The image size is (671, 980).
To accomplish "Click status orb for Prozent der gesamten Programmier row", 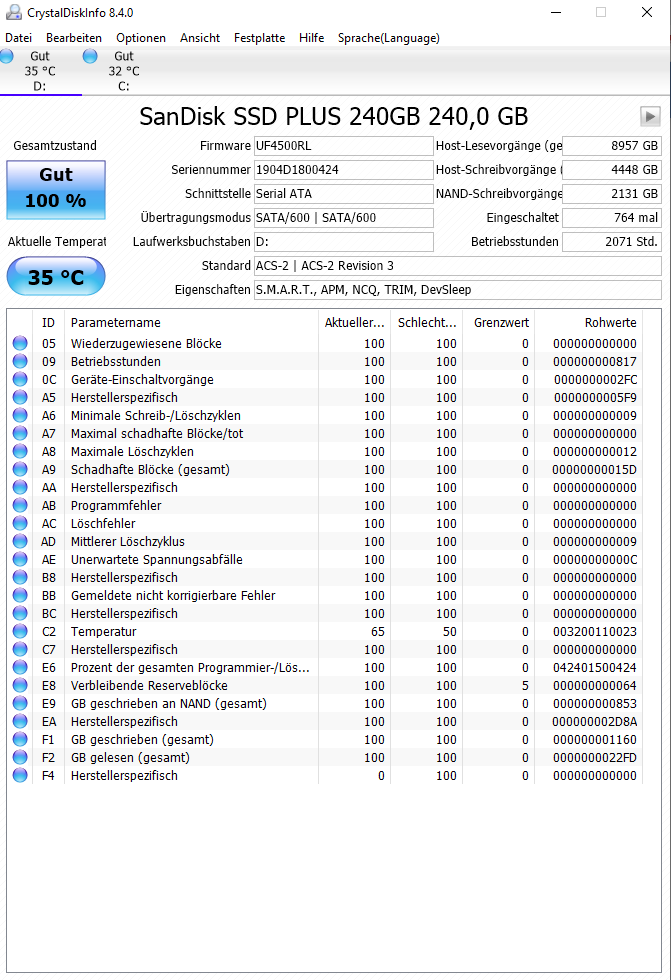I will [20, 668].
